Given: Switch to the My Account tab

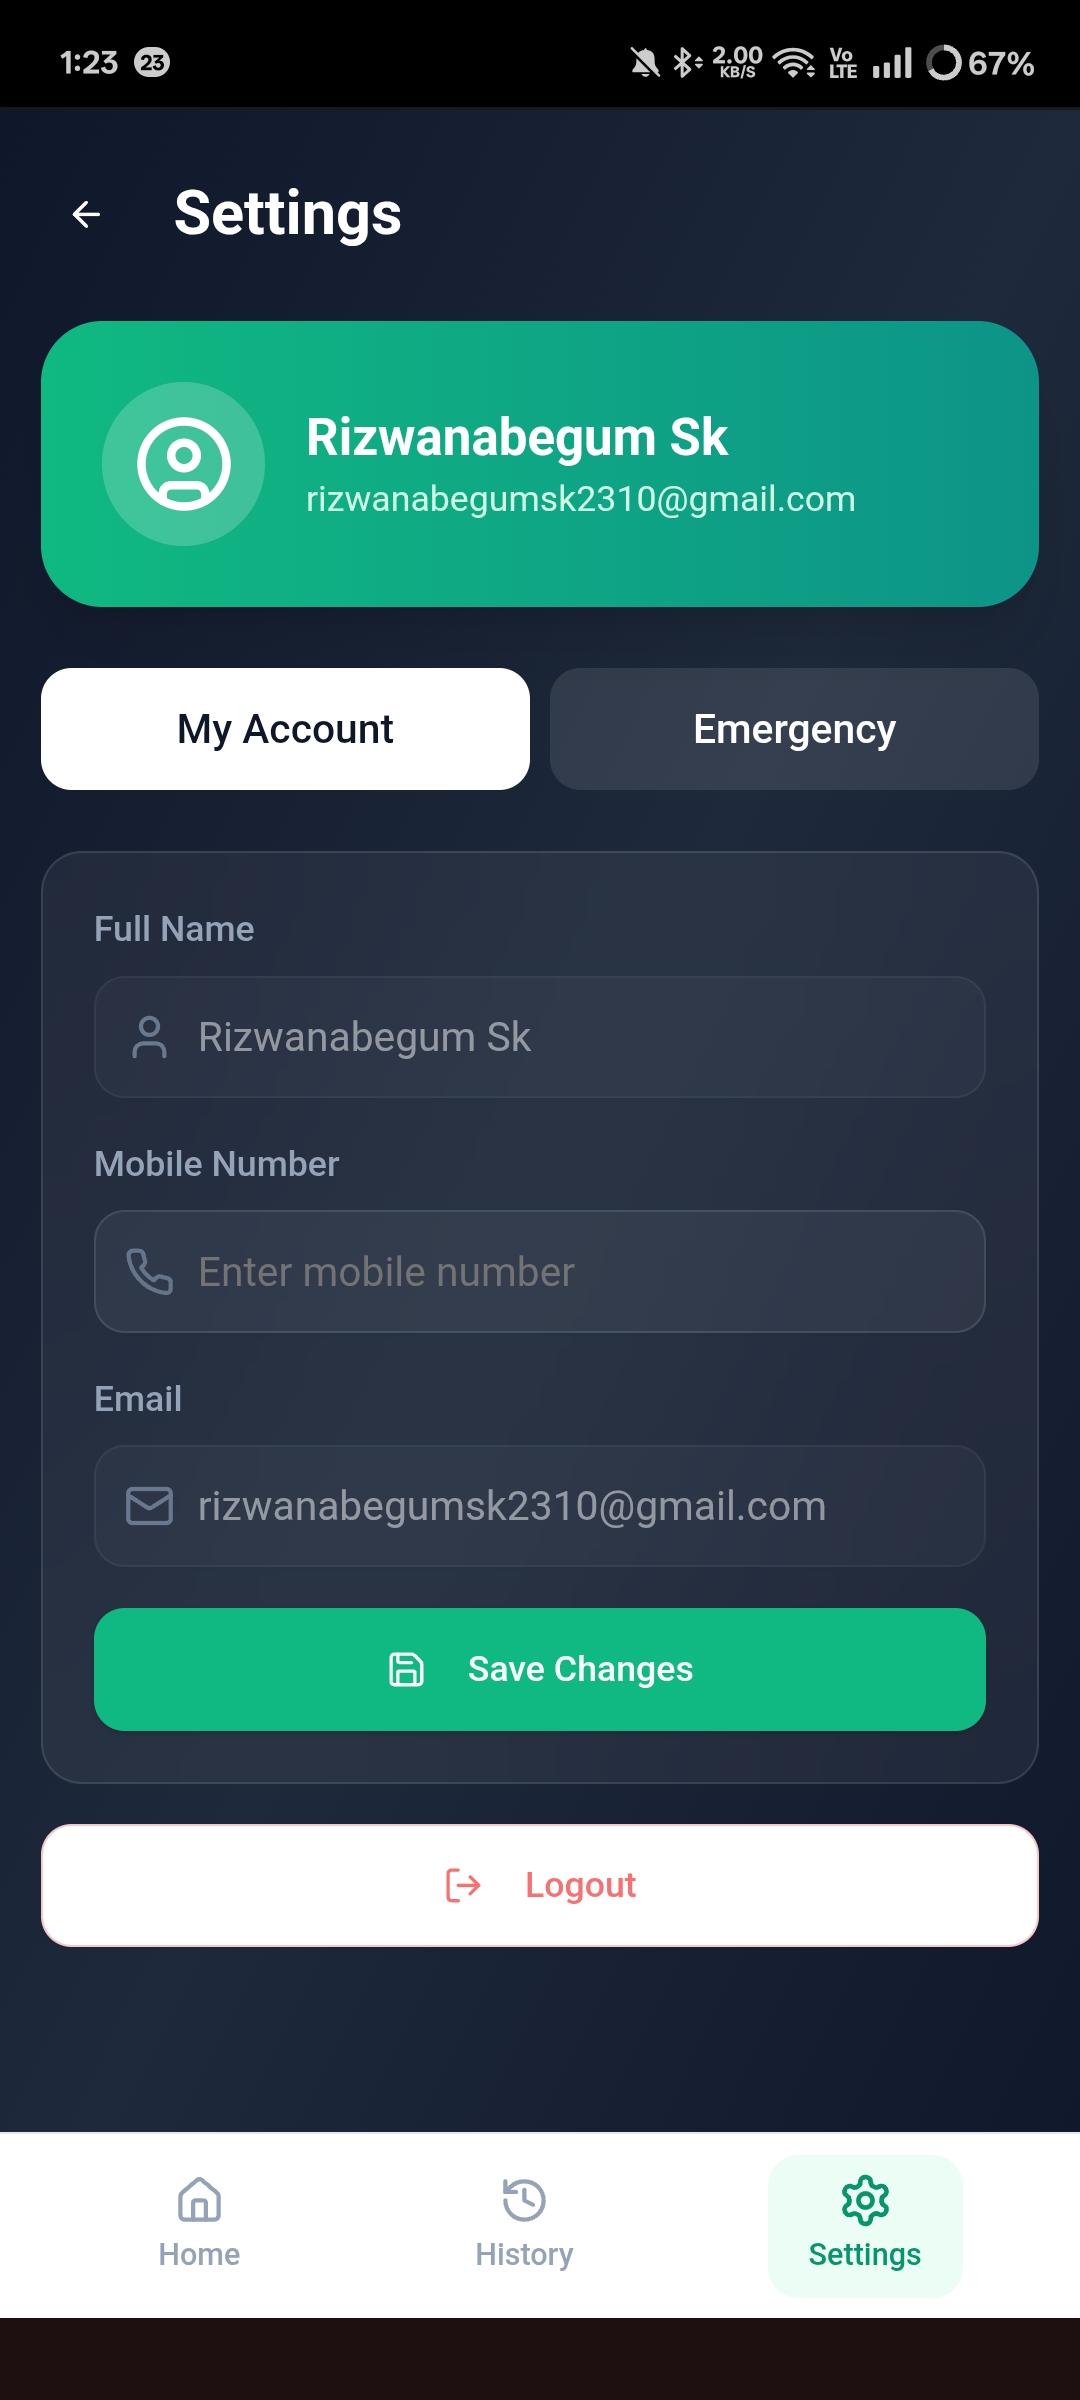Looking at the screenshot, I should pyautogui.click(x=285, y=729).
